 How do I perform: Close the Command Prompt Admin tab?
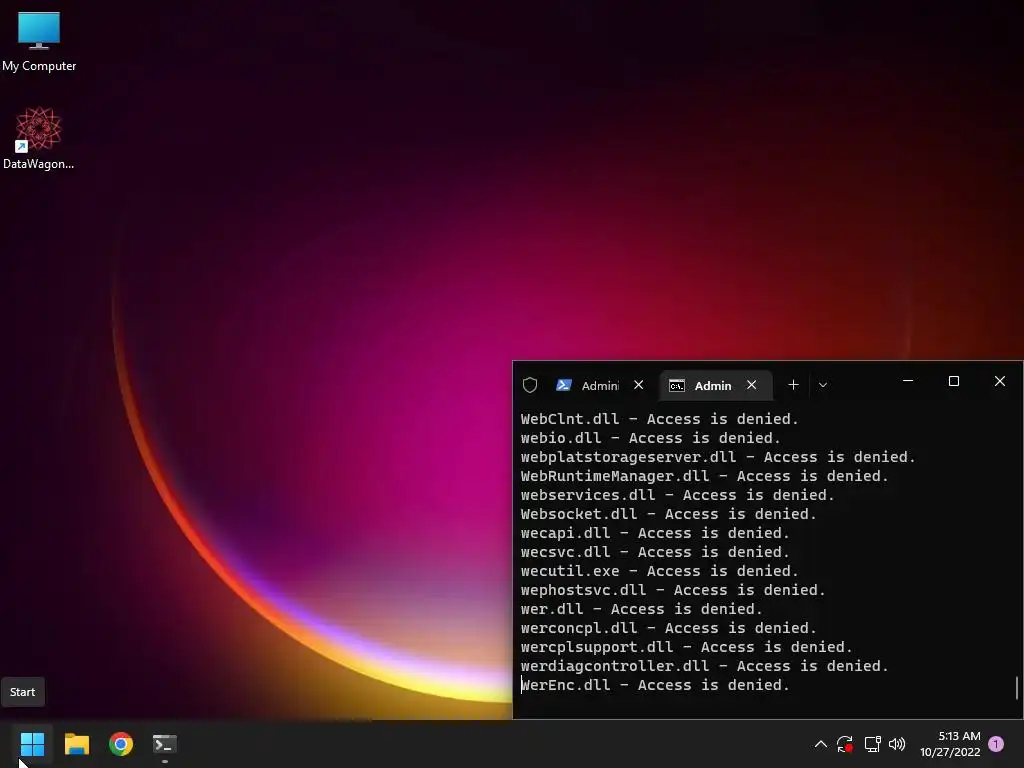click(752, 385)
